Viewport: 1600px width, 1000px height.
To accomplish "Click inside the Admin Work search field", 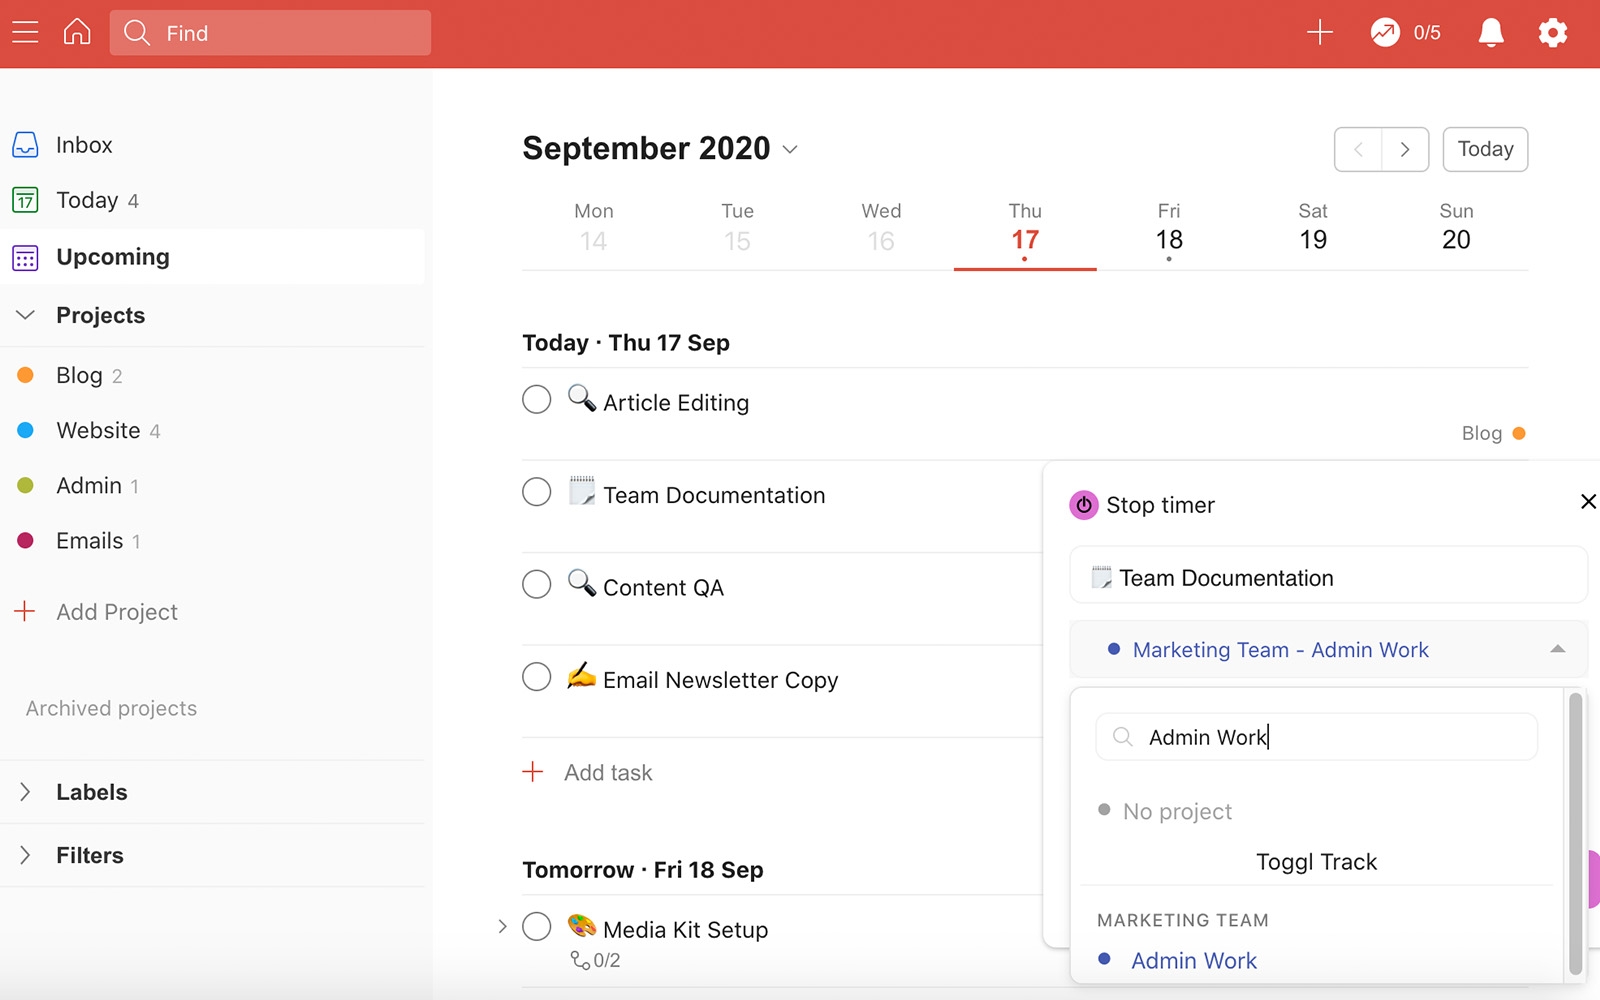I will click(x=1316, y=737).
